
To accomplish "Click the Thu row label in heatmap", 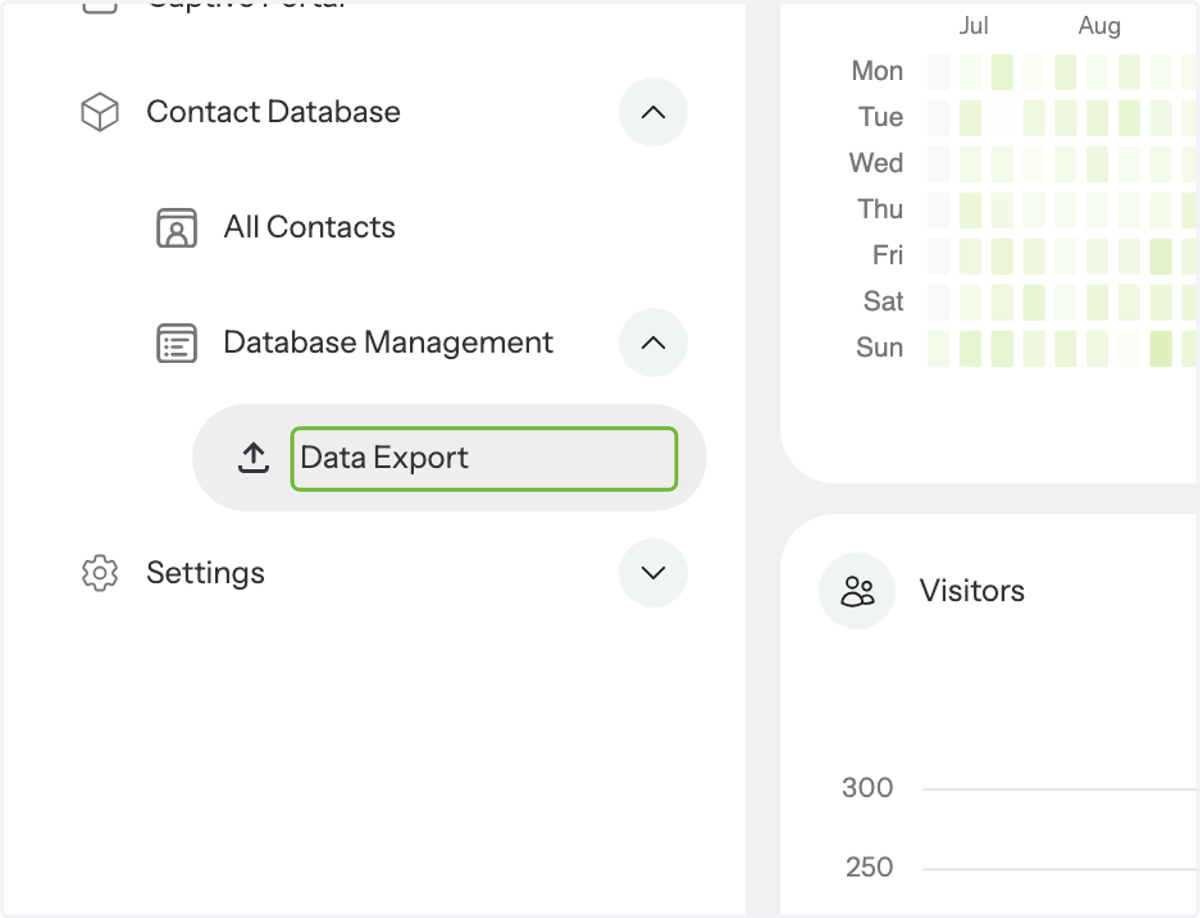I will (x=880, y=209).
